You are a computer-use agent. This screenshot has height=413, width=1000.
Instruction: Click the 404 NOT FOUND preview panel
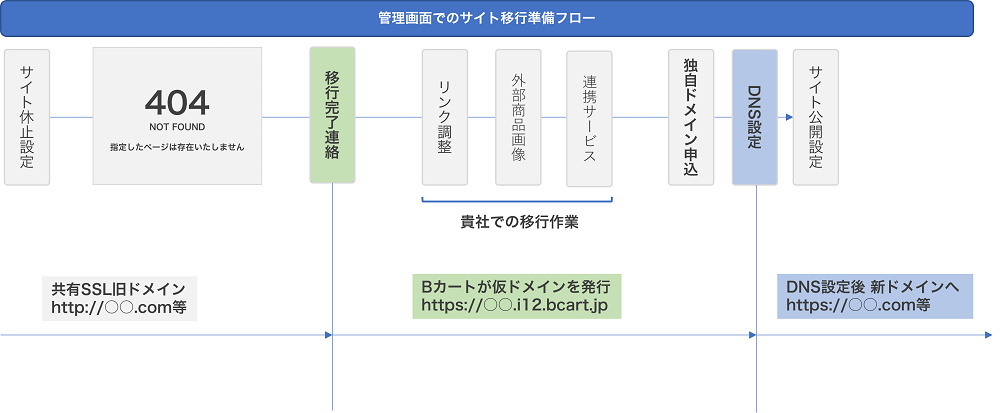pos(177,116)
